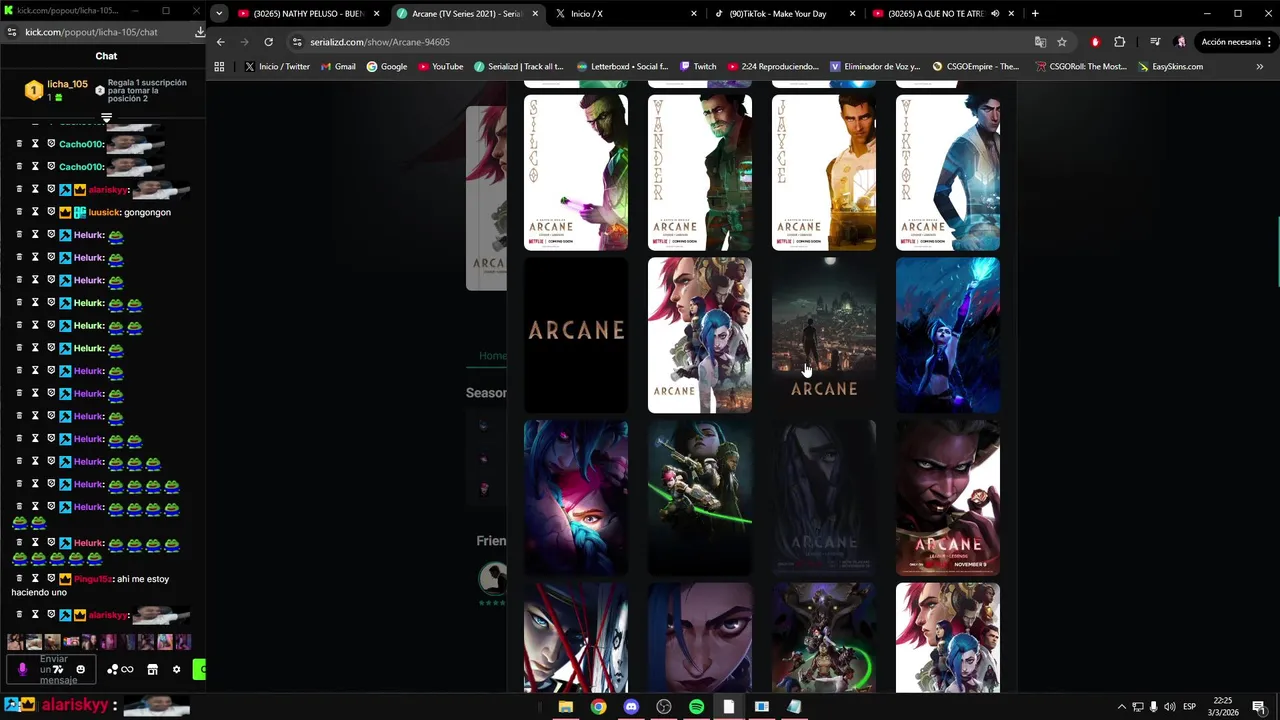Open the Kick chat shop icon

click(152, 669)
